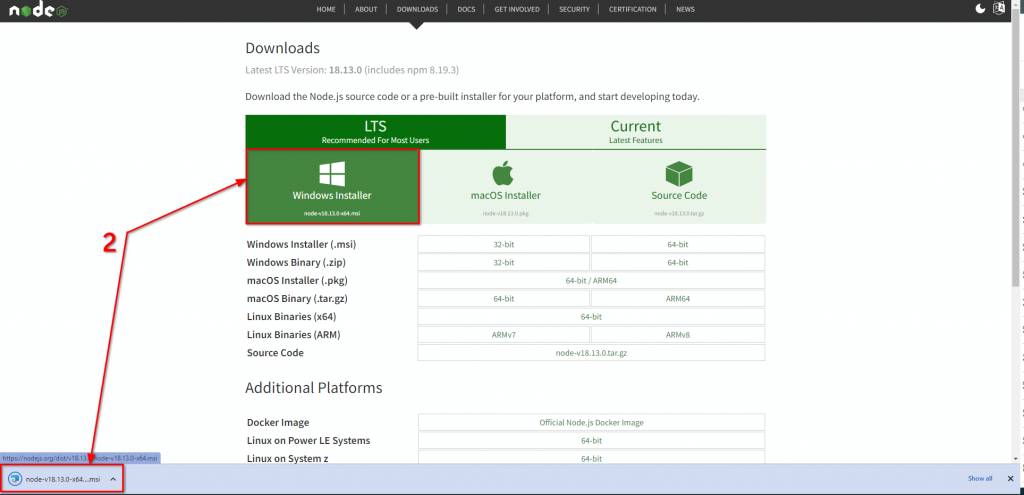Click the Docker Image row label
Viewport: 1024px width, 495px height.
coord(278,423)
